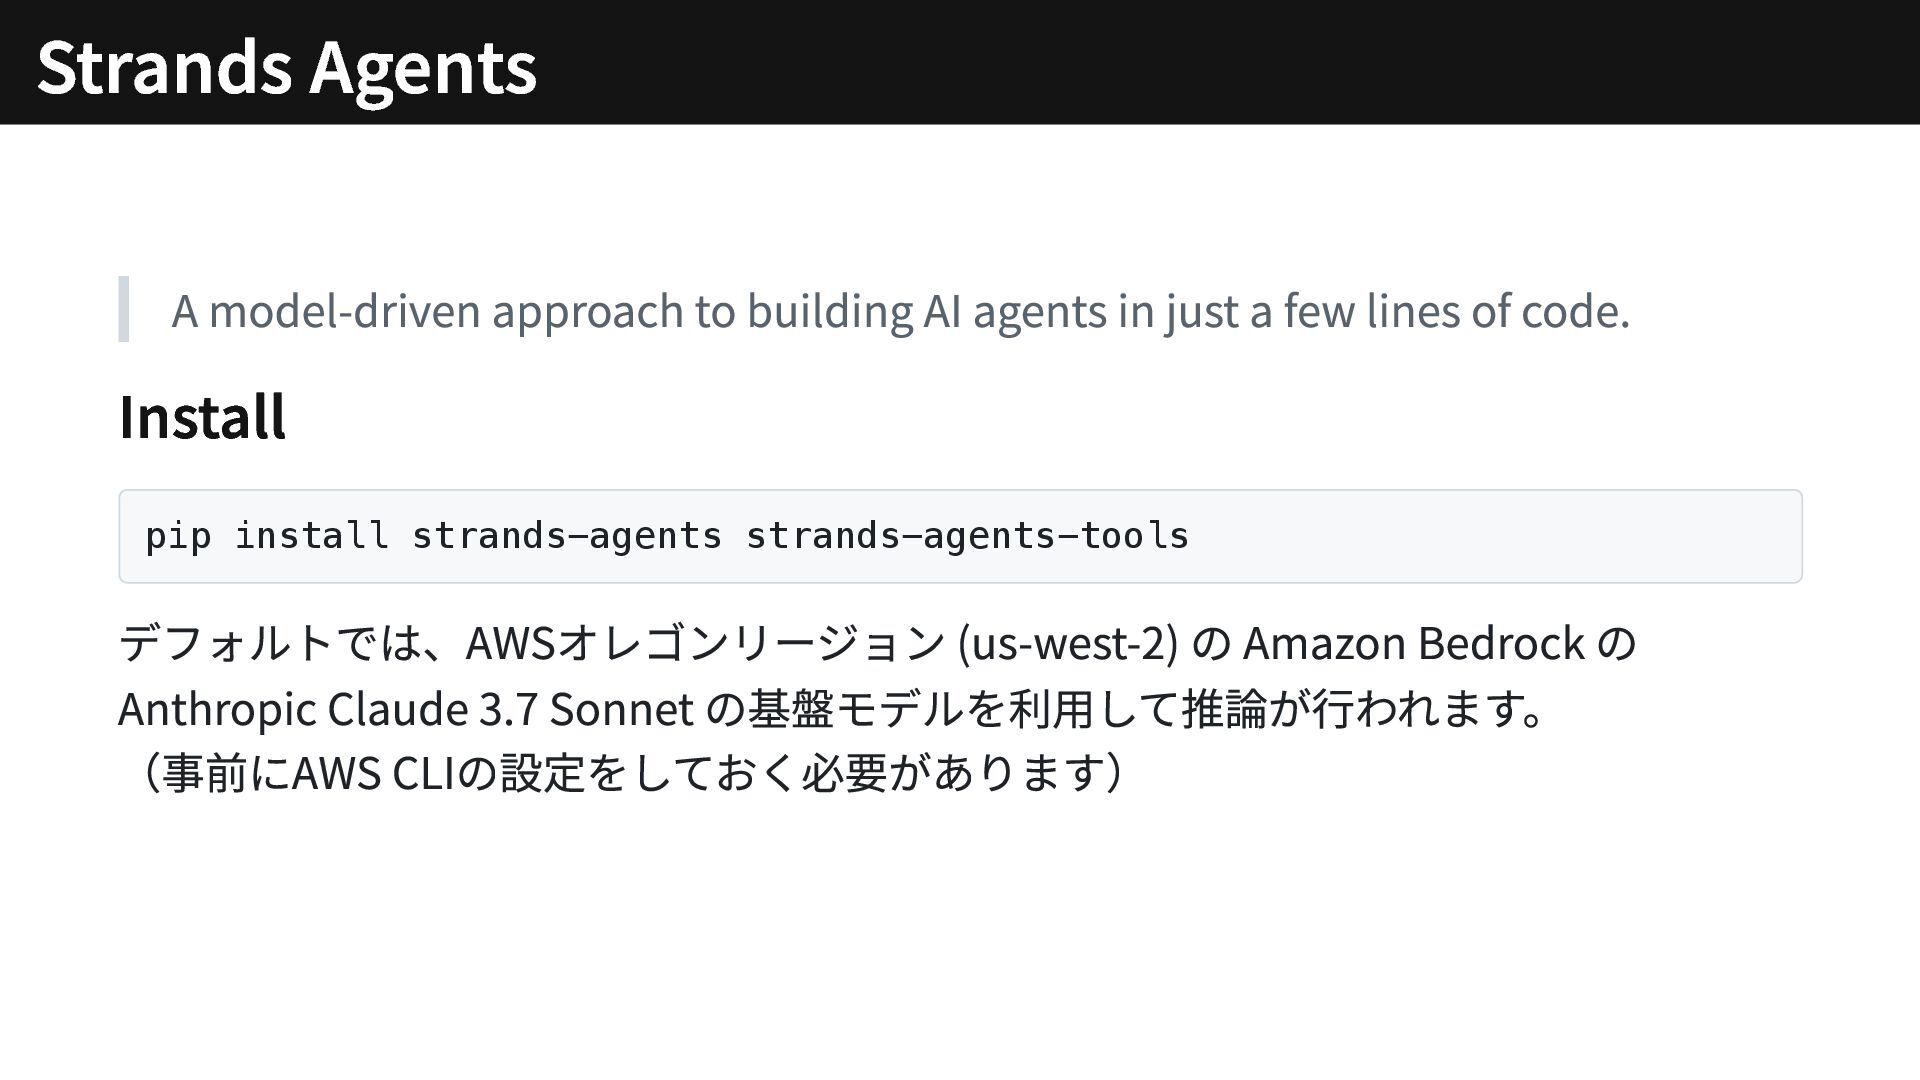Click the word "pip" in the code block
This screenshot has height=1080, width=1920.
pos(178,536)
